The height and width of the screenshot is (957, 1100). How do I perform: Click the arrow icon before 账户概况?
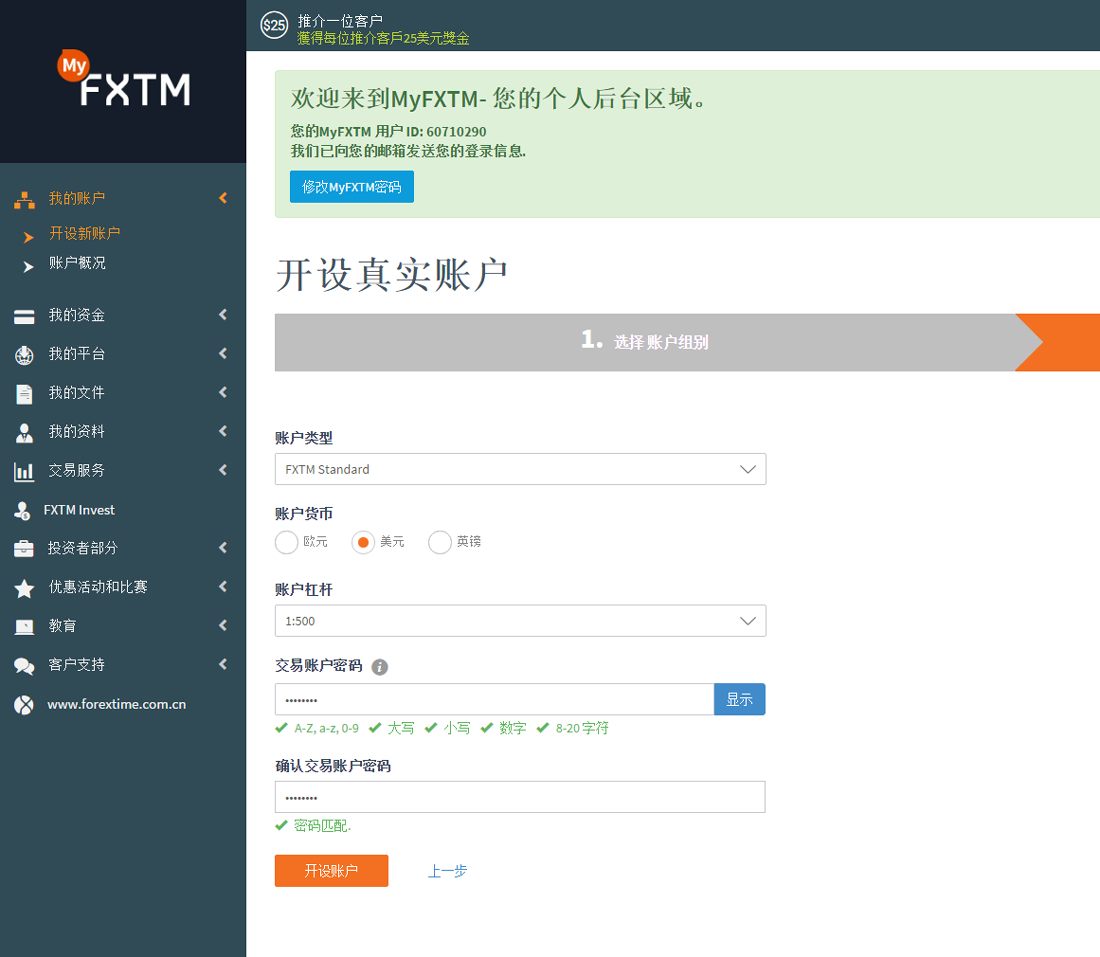tap(28, 267)
